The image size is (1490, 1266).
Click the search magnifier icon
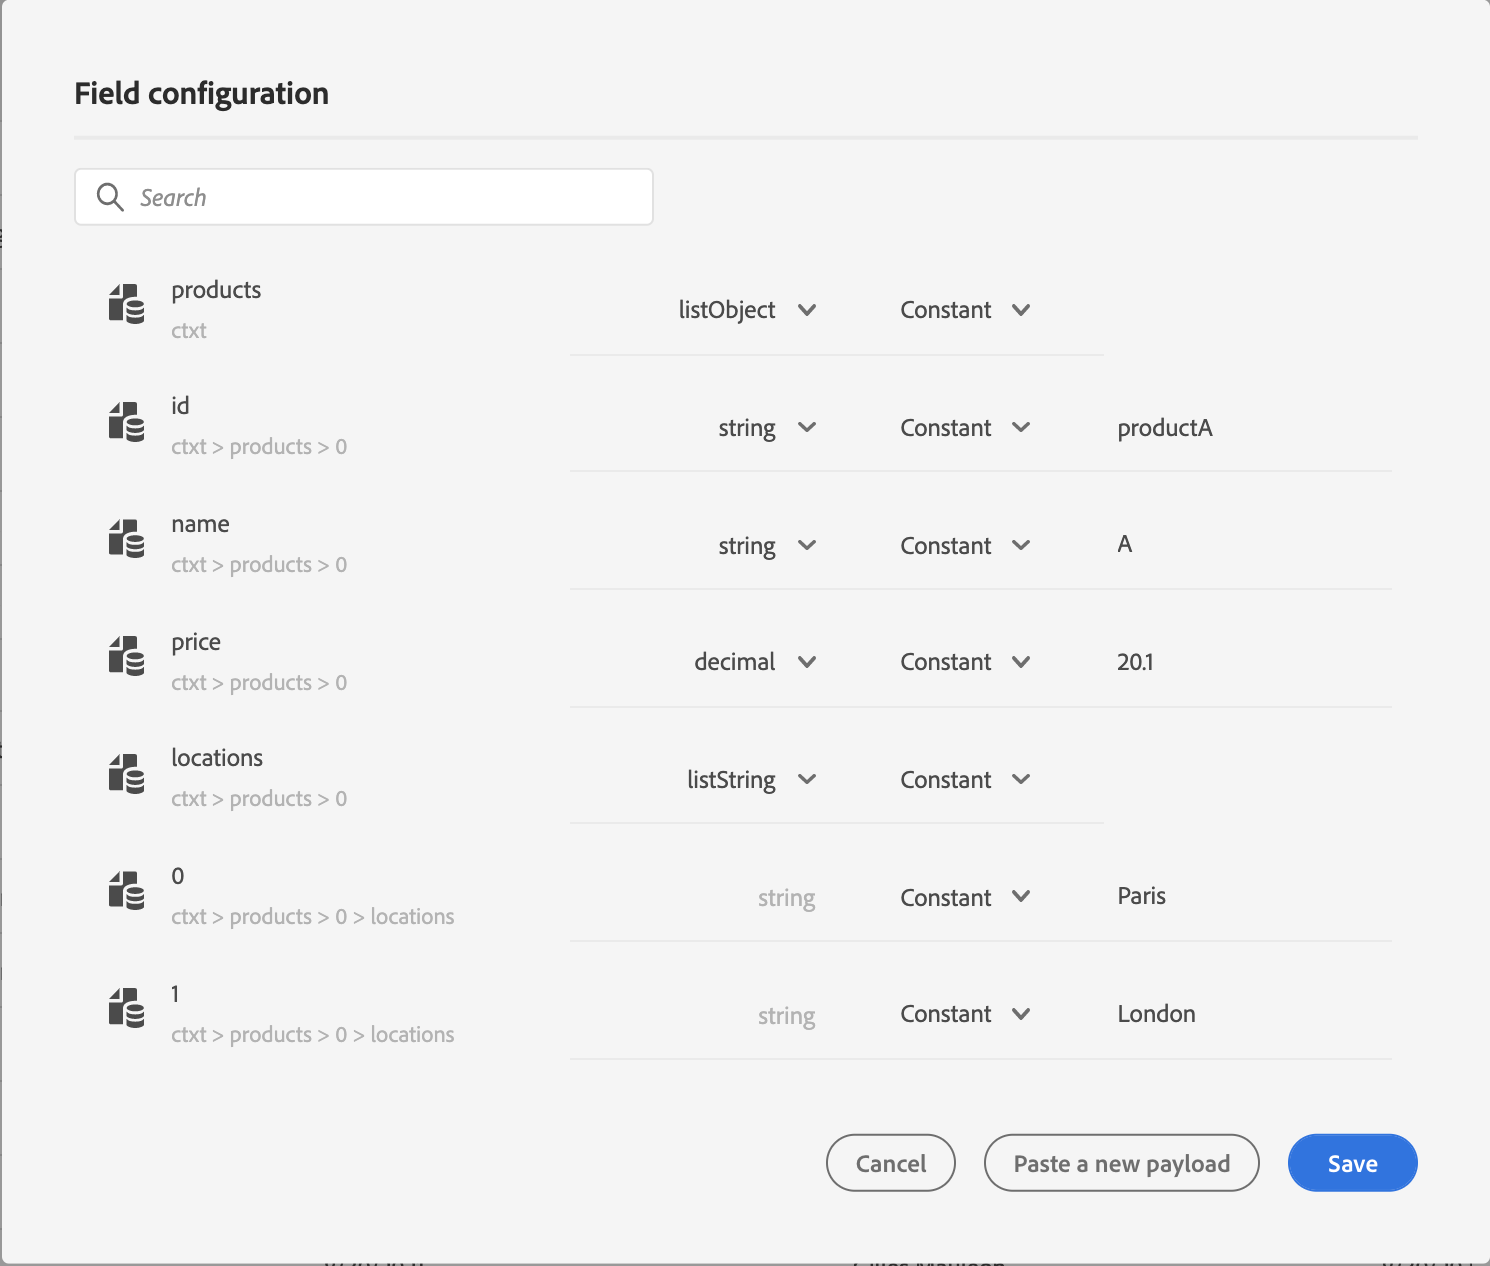tap(110, 197)
